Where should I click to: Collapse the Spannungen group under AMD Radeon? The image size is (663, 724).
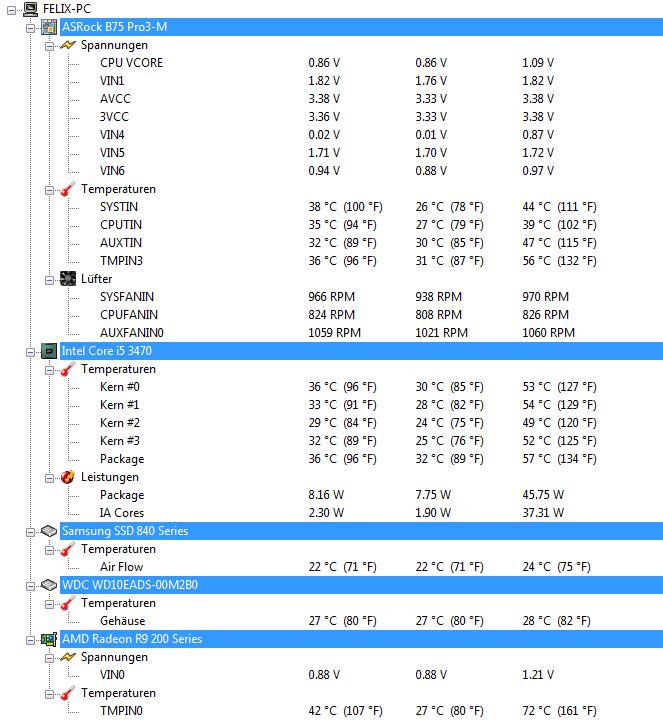tap(49, 658)
